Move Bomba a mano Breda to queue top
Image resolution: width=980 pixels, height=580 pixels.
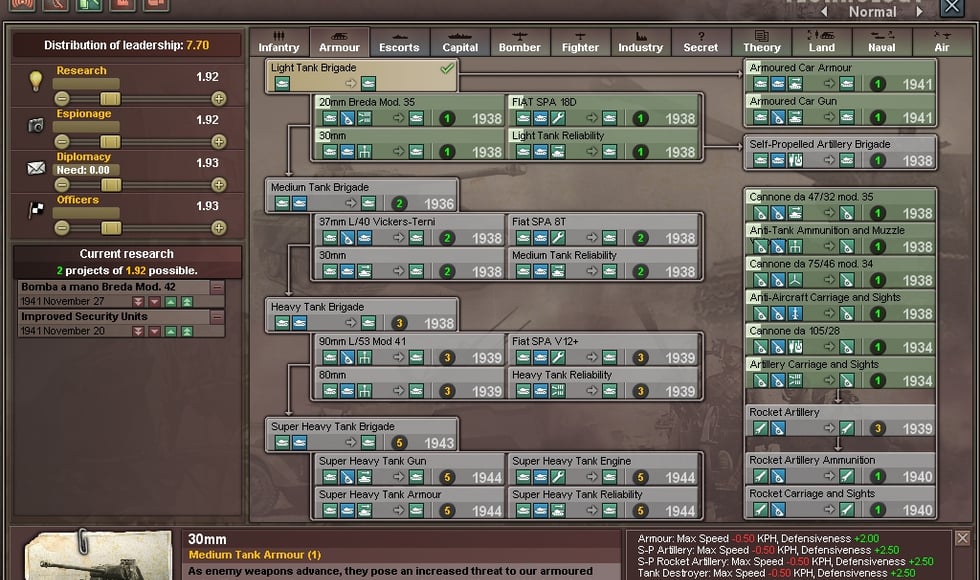pyautogui.click(x=187, y=302)
